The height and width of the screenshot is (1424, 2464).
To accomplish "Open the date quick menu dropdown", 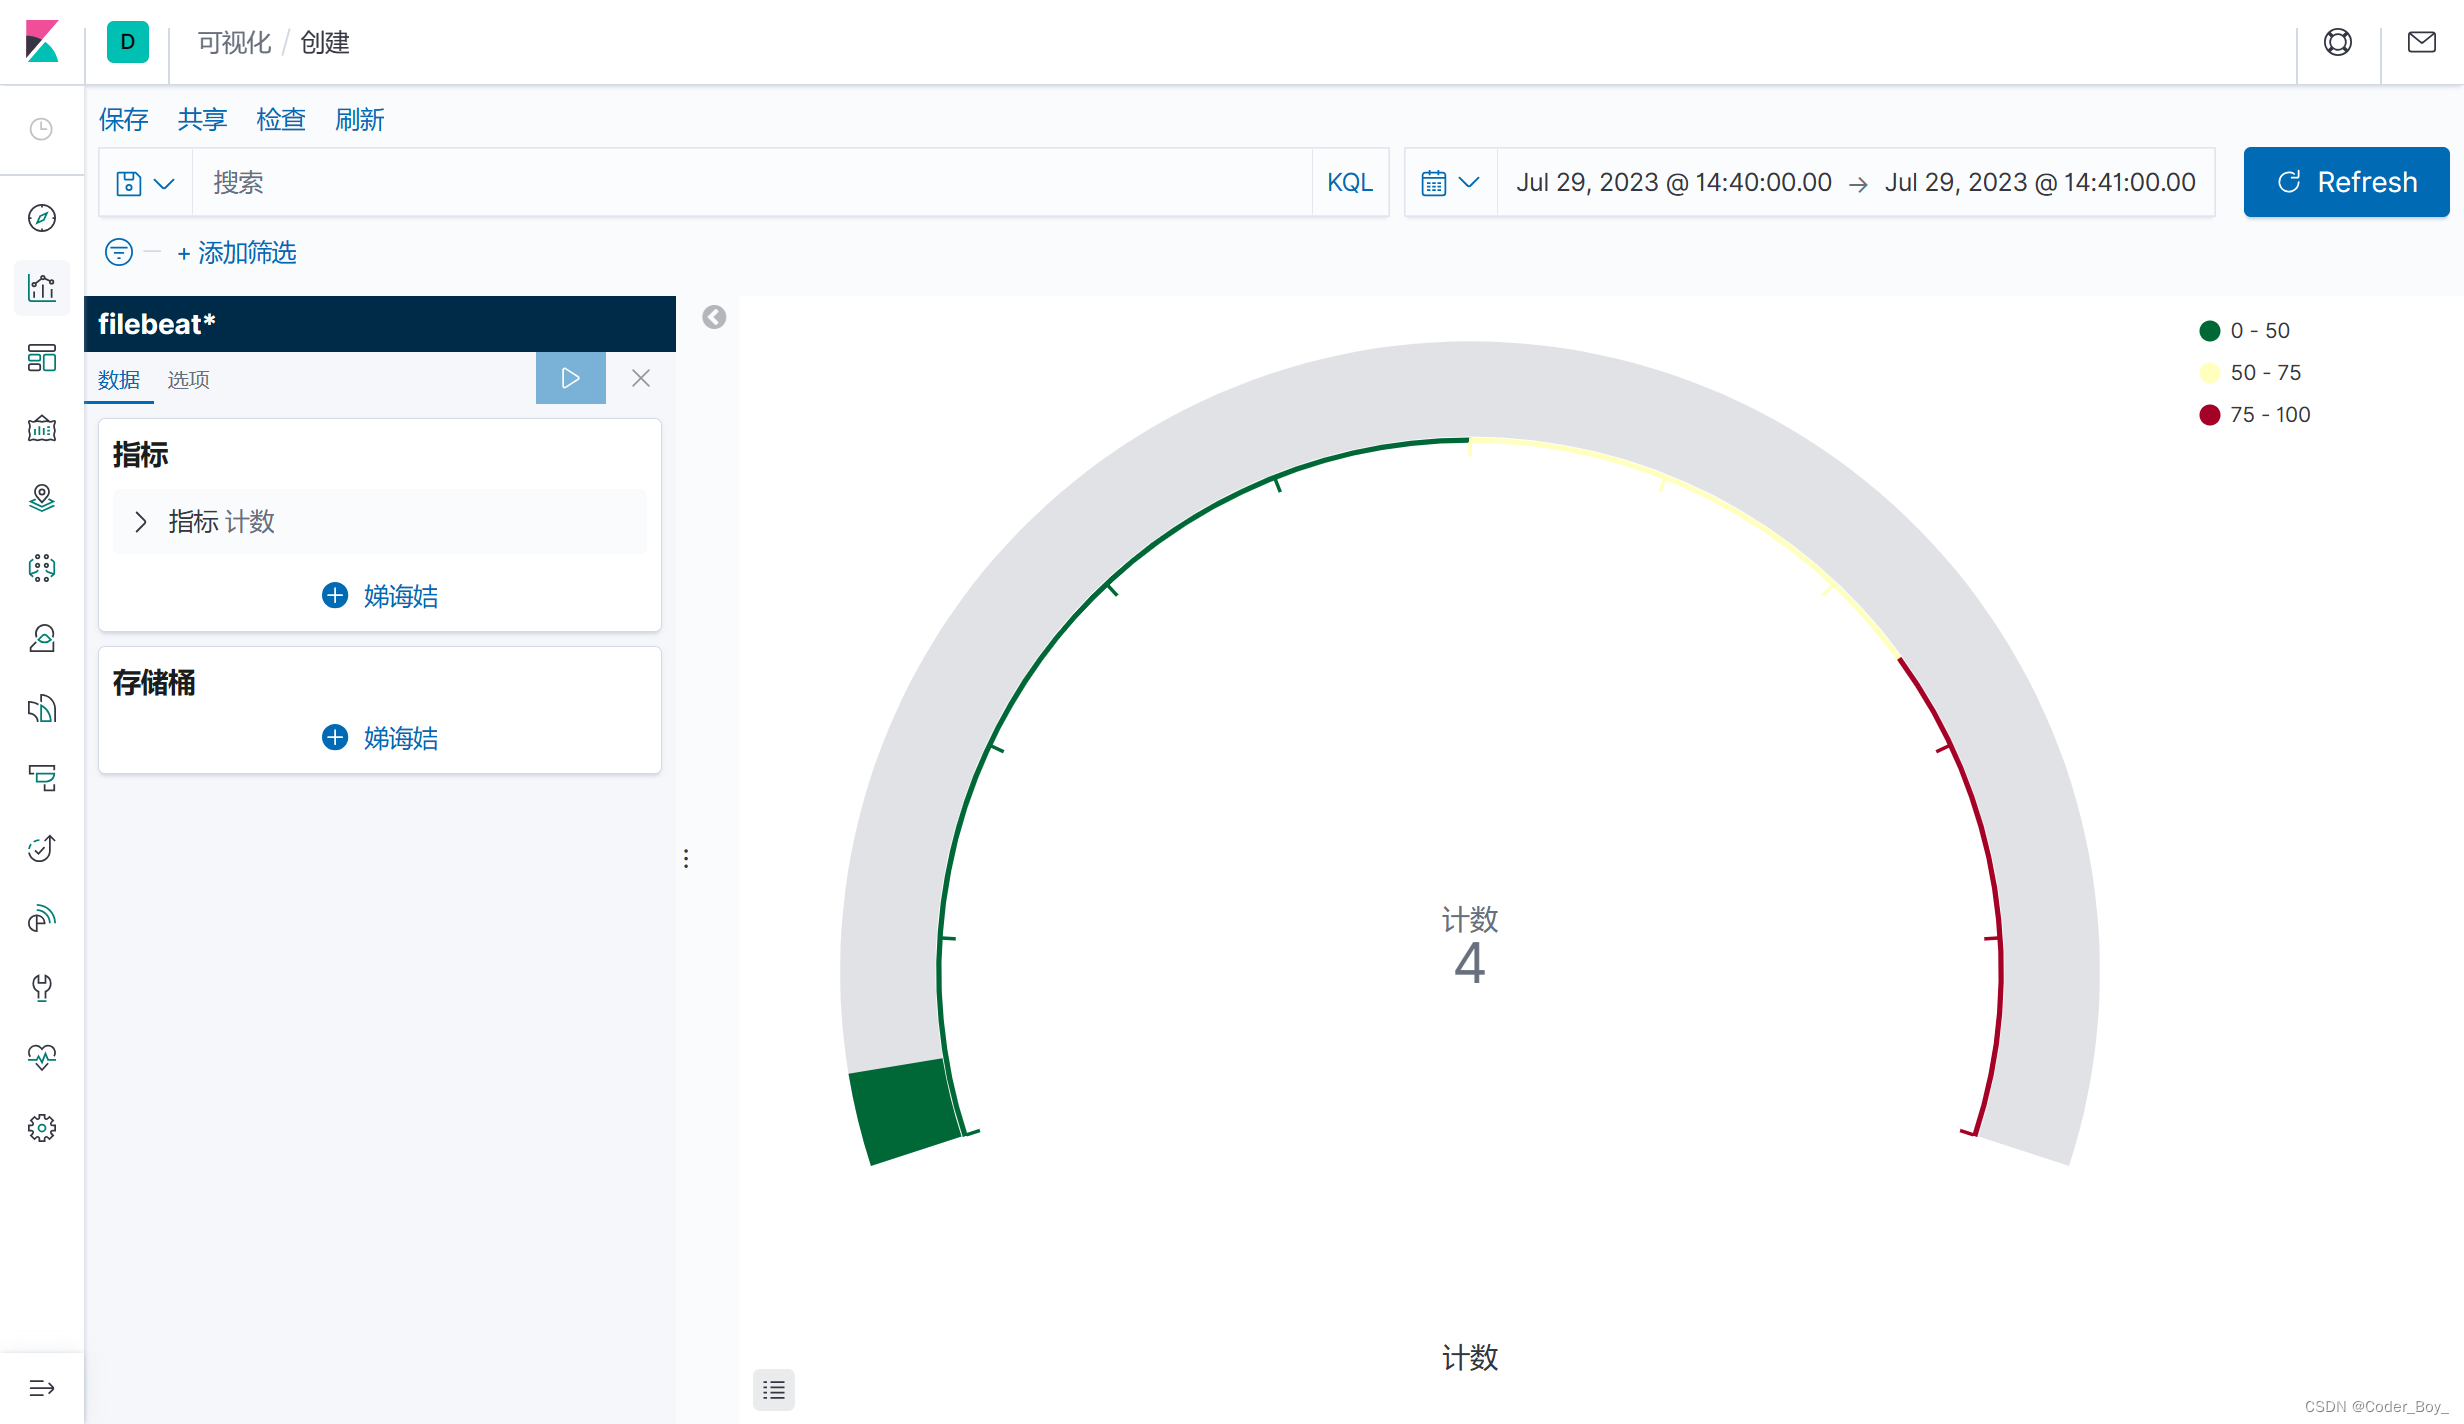I will [x=1449, y=183].
